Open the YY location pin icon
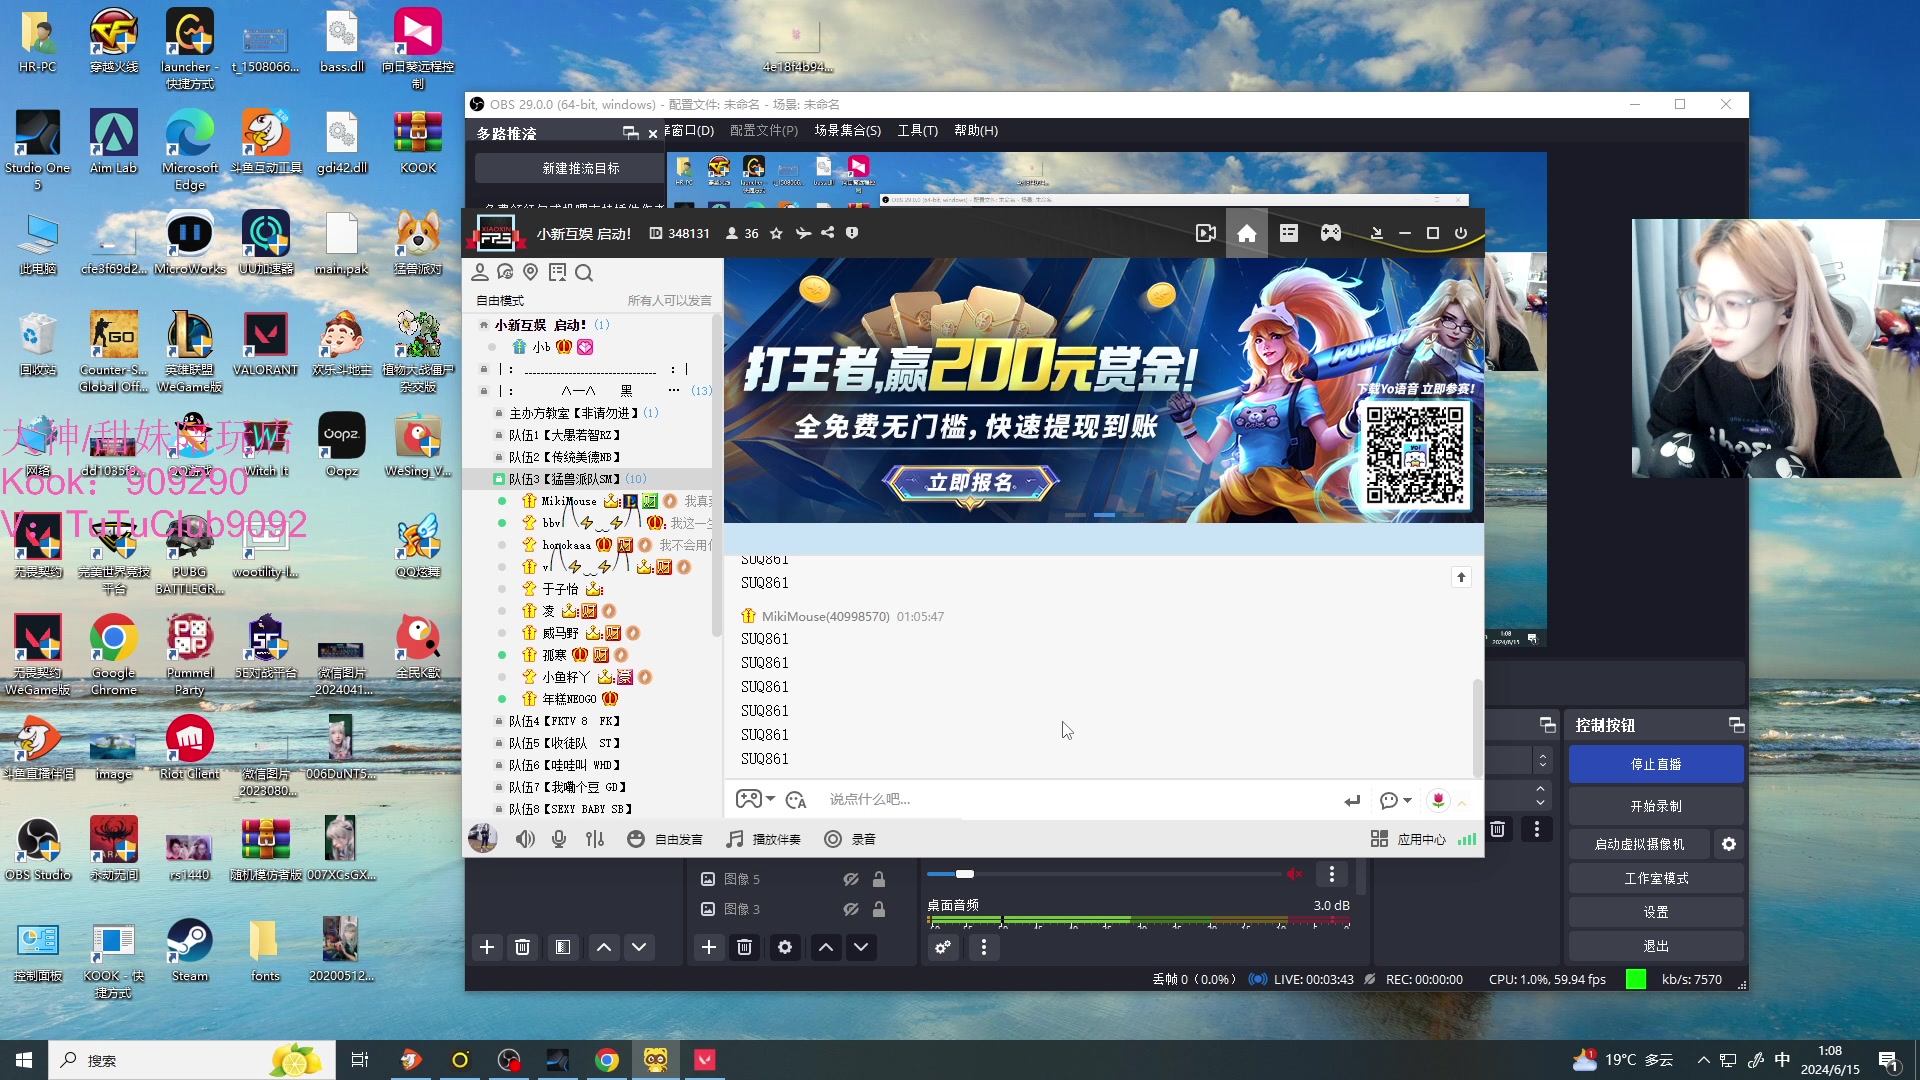The height and width of the screenshot is (1080, 1920). point(531,272)
